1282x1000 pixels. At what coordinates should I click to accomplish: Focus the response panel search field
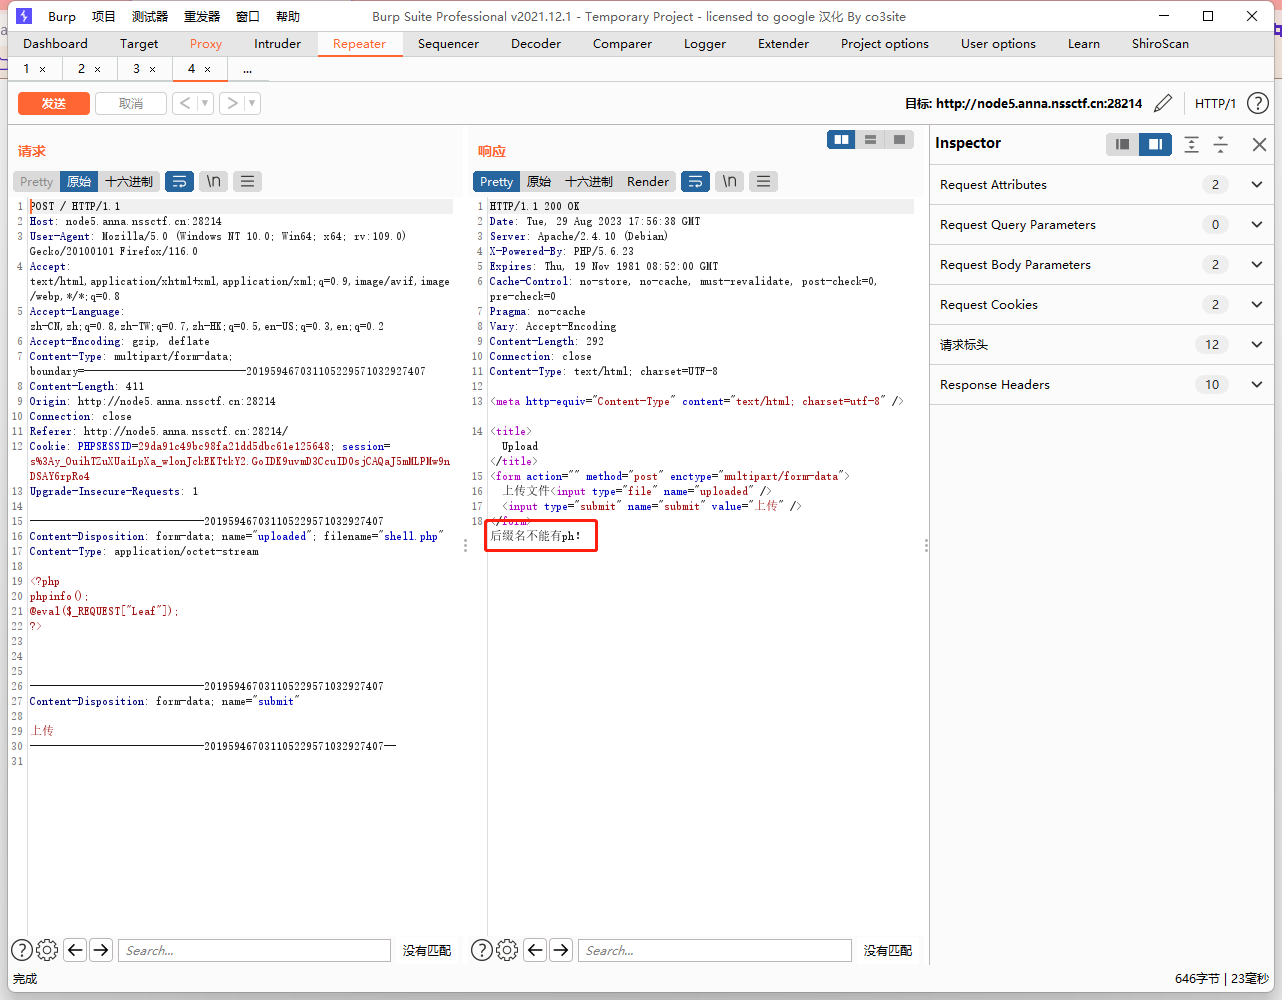715,950
